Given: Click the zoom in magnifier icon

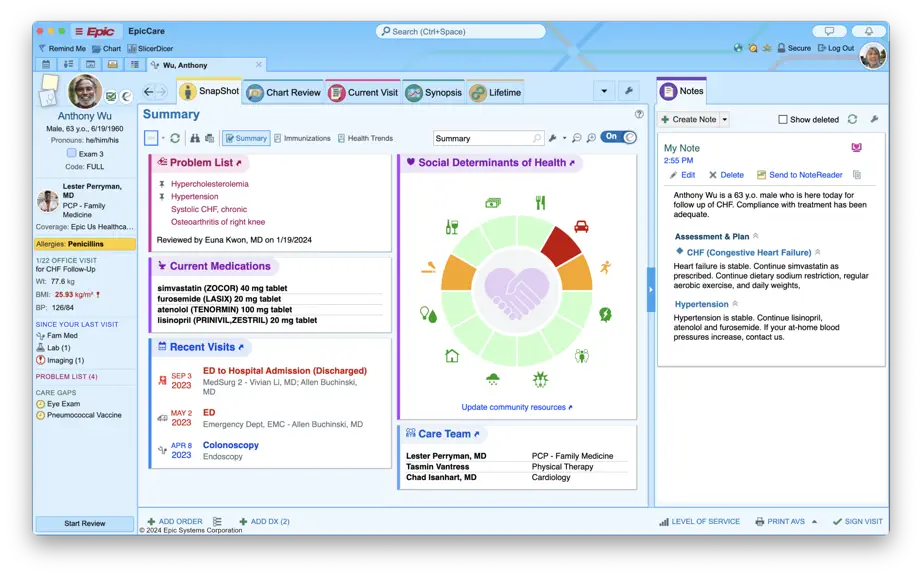Looking at the screenshot, I should 591,138.
